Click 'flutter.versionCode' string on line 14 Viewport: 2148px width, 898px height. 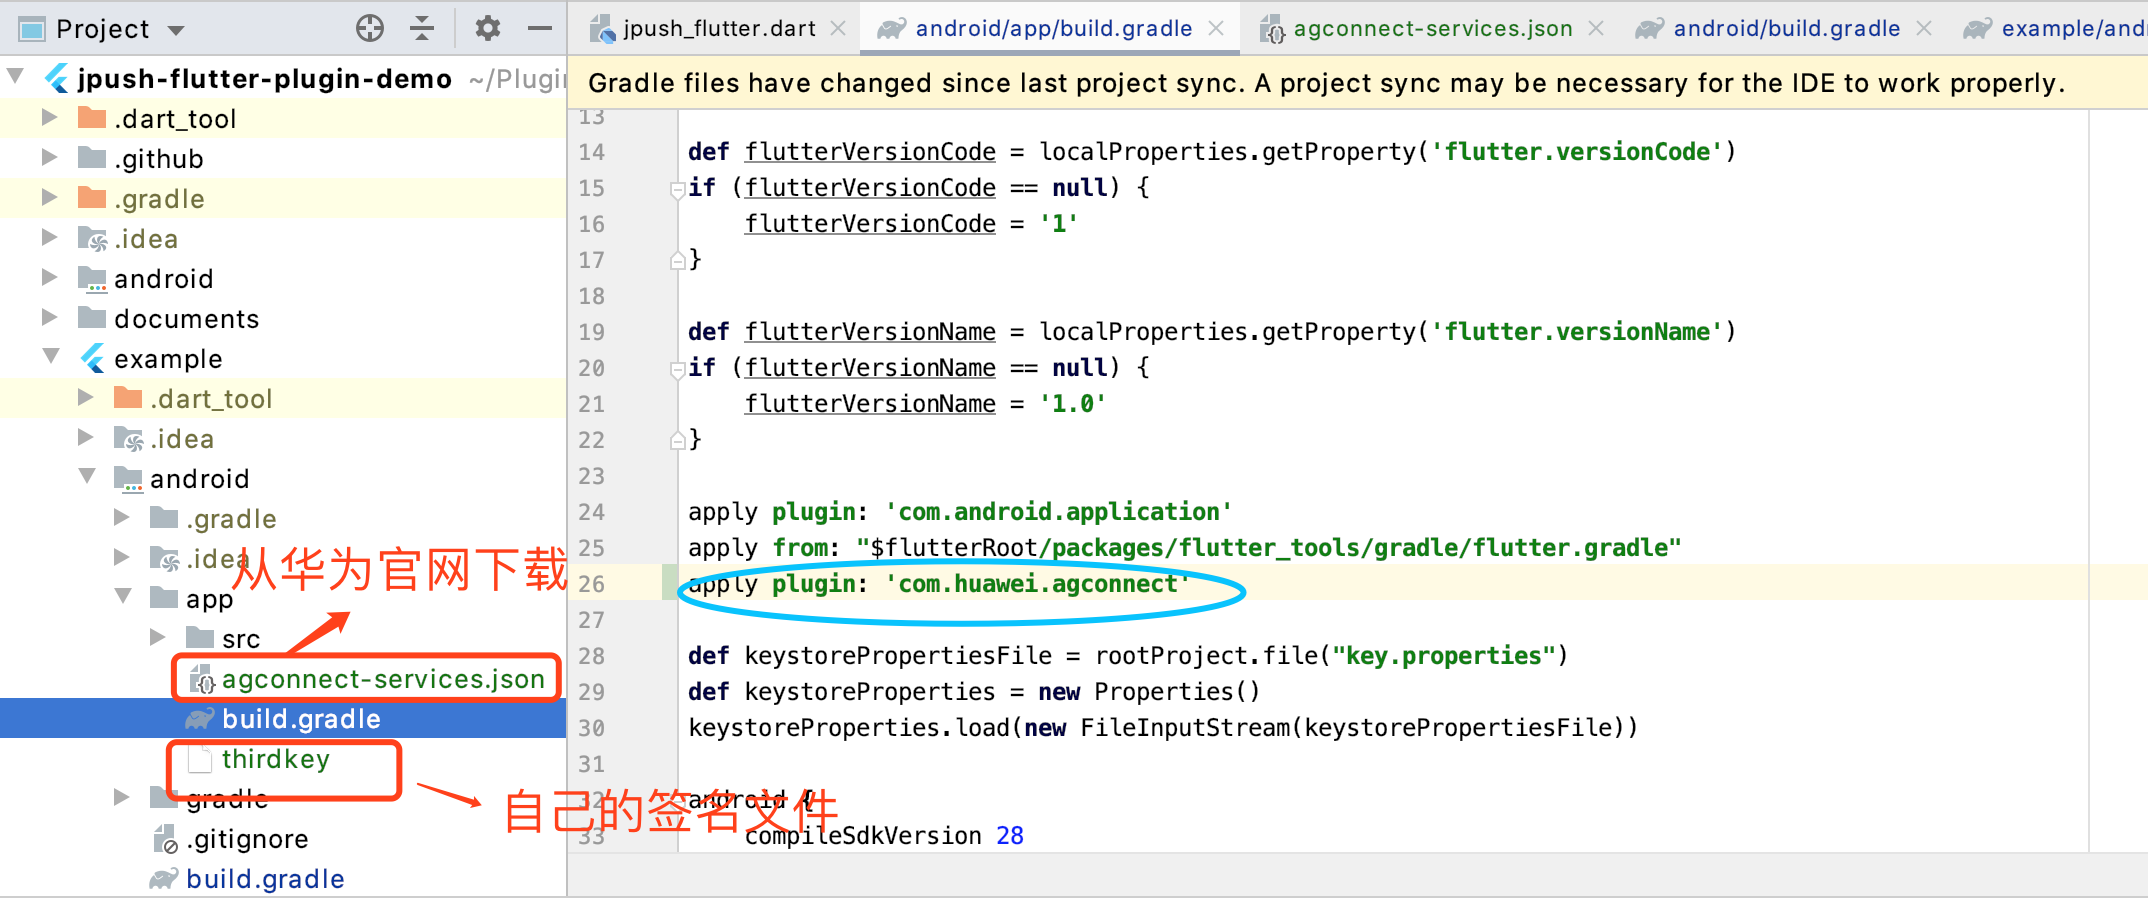coord(1577,152)
